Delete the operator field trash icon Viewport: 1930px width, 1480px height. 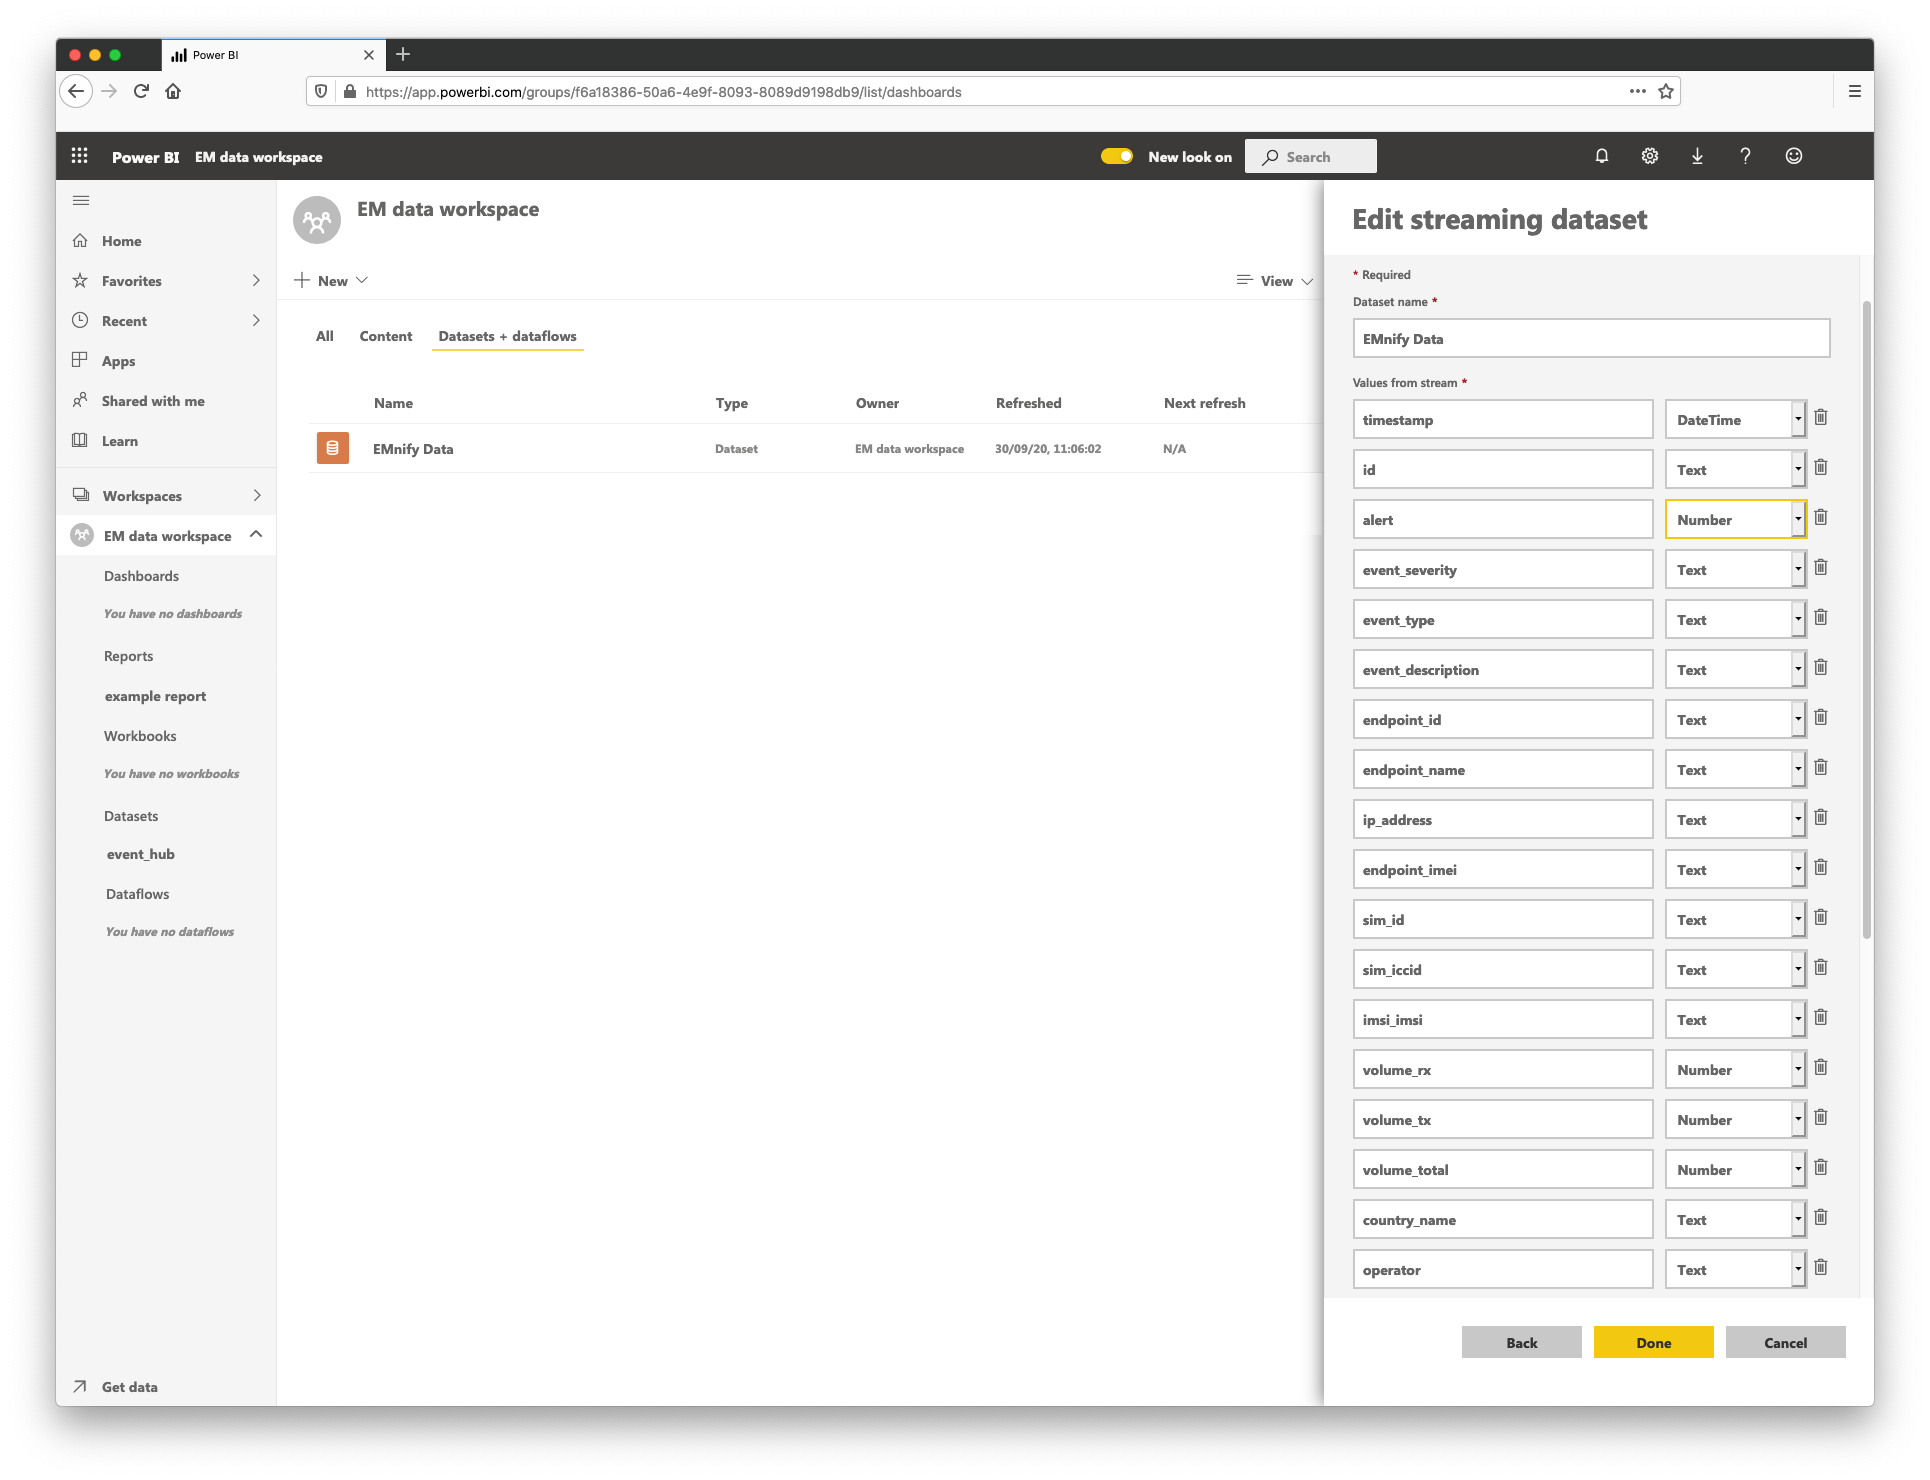tap(1821, 1268)
